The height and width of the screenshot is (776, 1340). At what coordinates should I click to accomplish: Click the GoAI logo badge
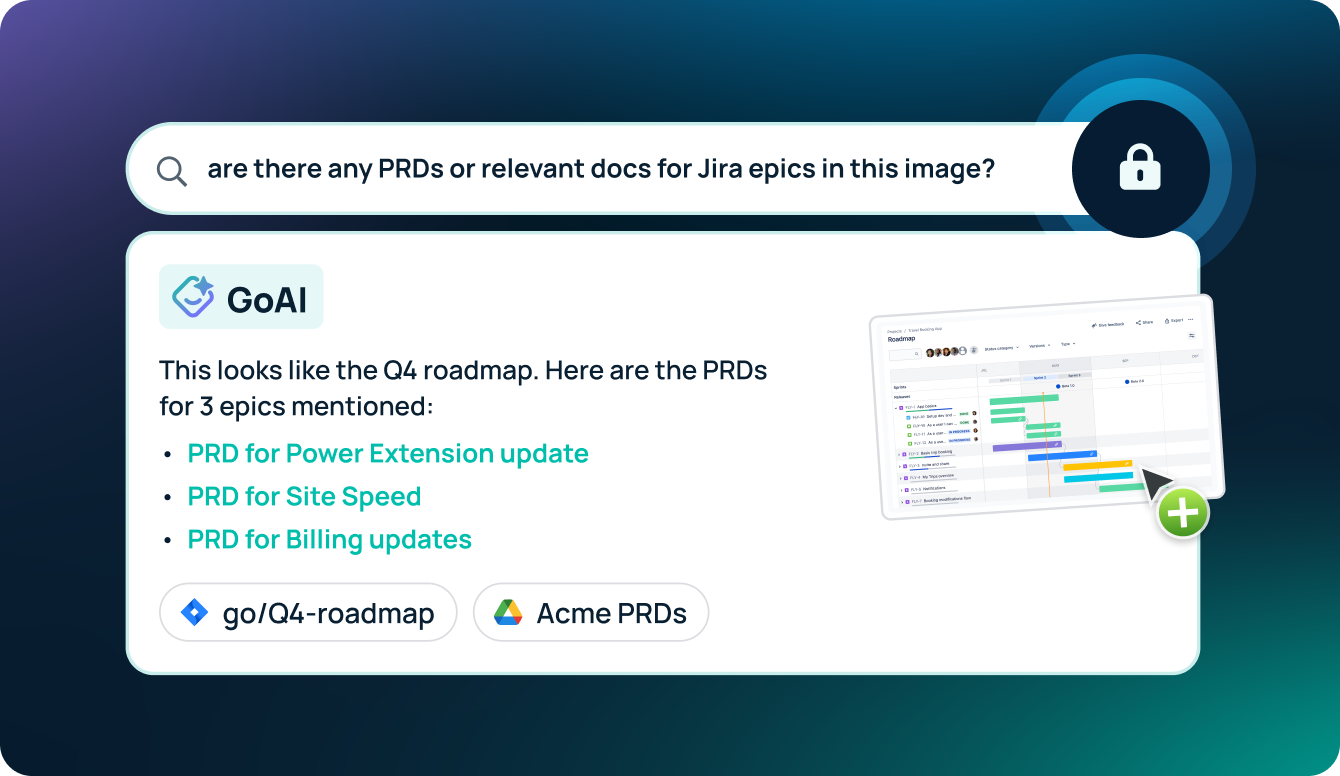click(241, 297)
